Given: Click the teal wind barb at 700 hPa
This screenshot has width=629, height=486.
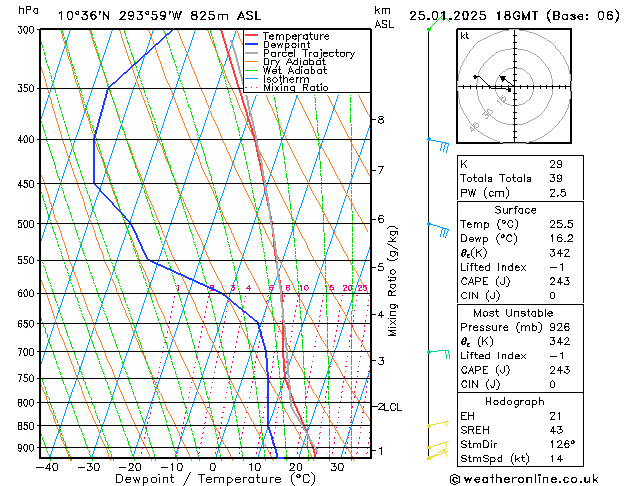Looking at the screenshot, I should click(x=439, y=354).
